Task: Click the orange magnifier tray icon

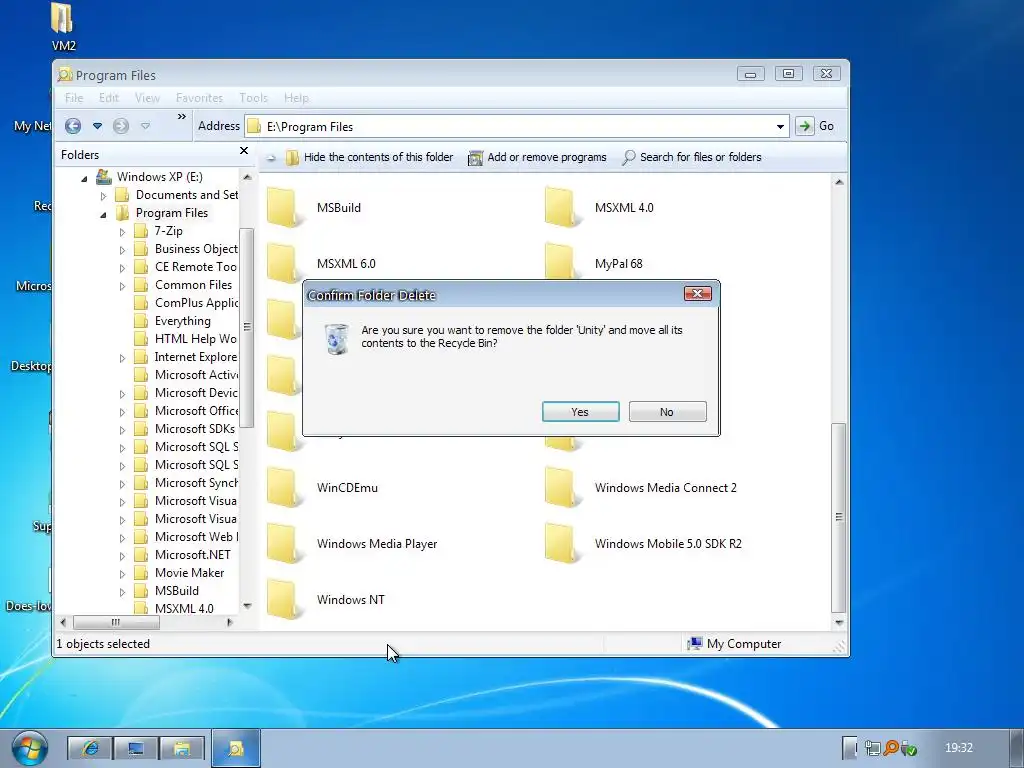Action: 890,748
